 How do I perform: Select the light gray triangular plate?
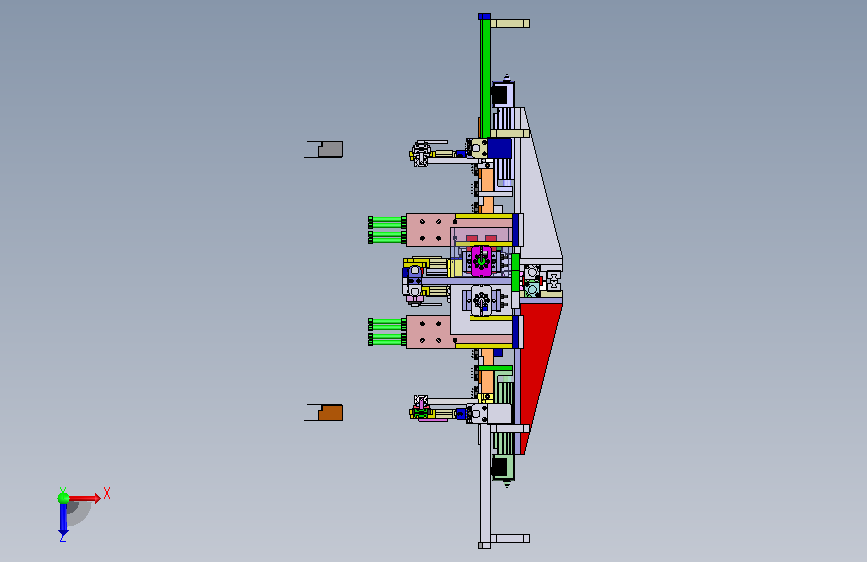536,199
